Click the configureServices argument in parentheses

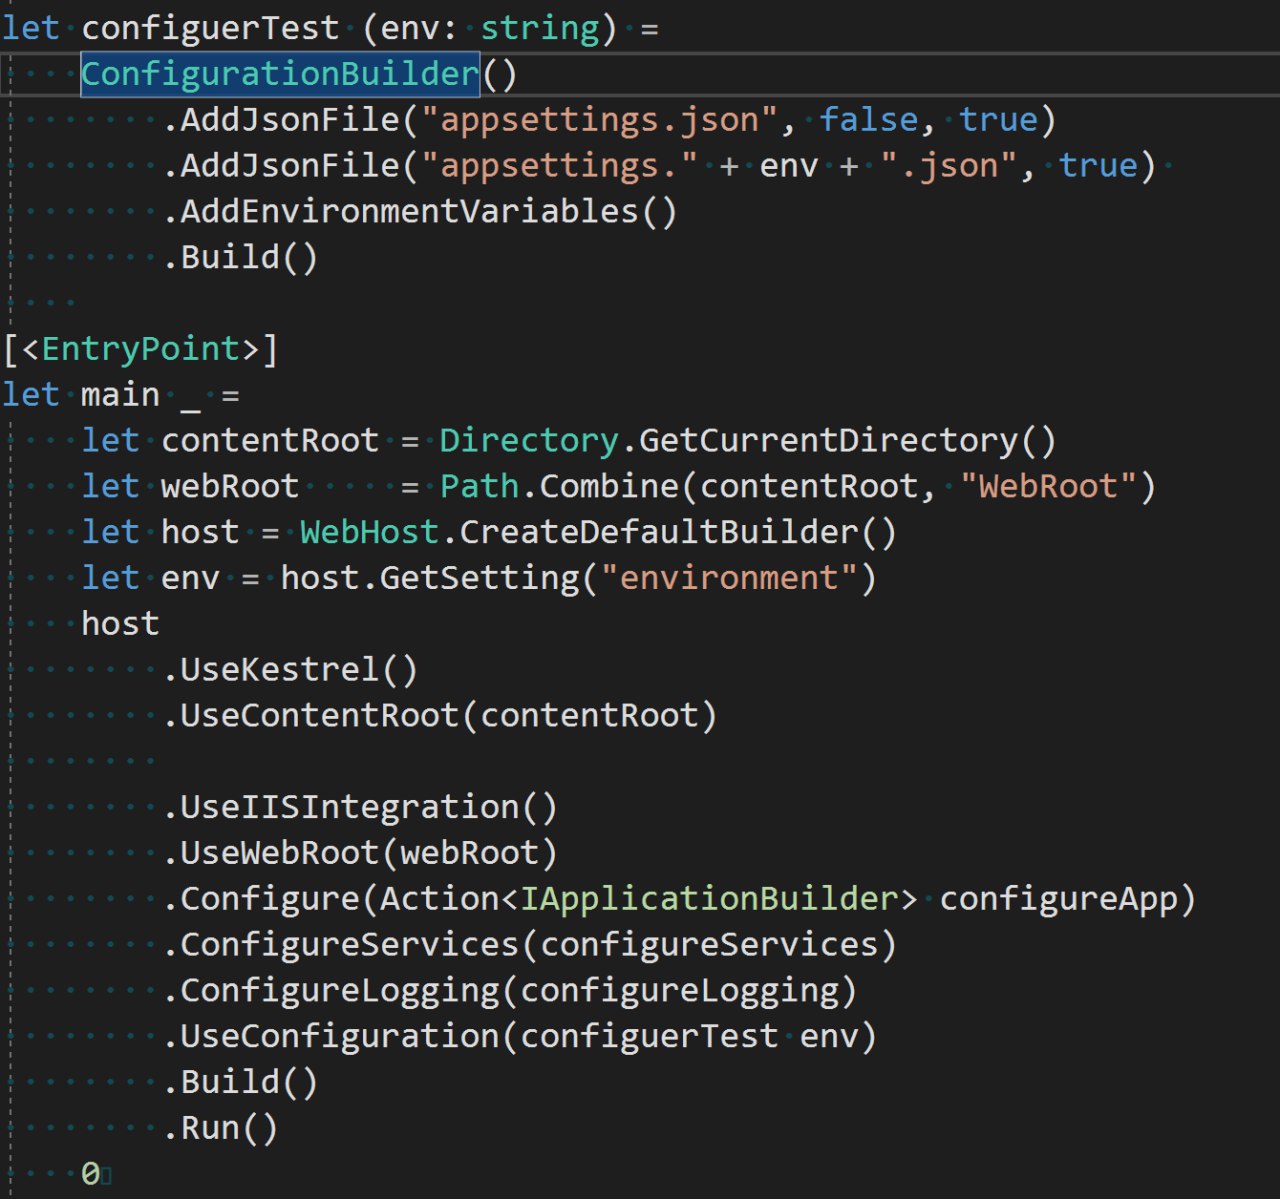pyautogui.click(x=709, y=946)
